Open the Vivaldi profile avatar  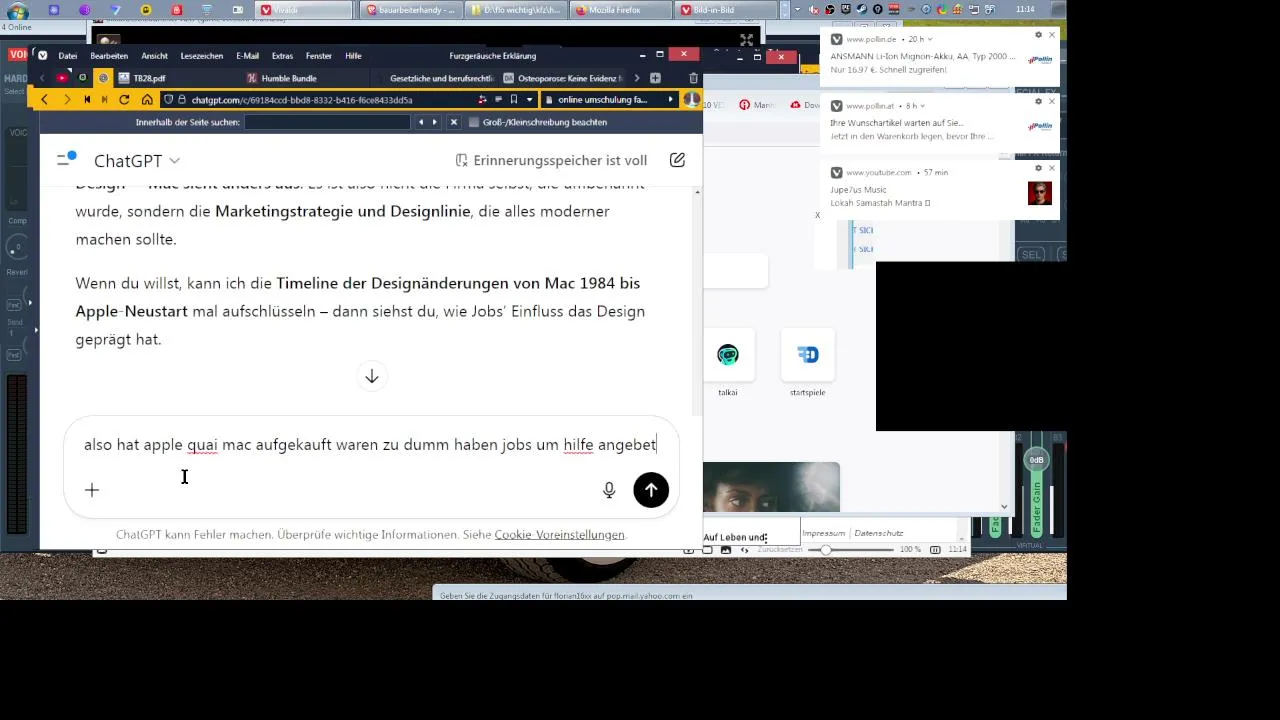(691, 100)
